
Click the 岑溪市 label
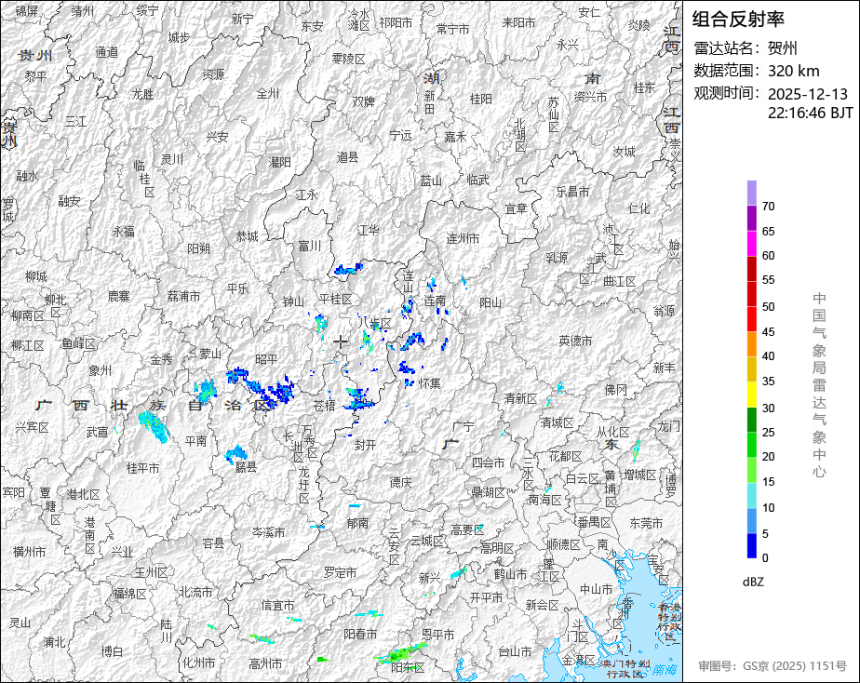268,532
